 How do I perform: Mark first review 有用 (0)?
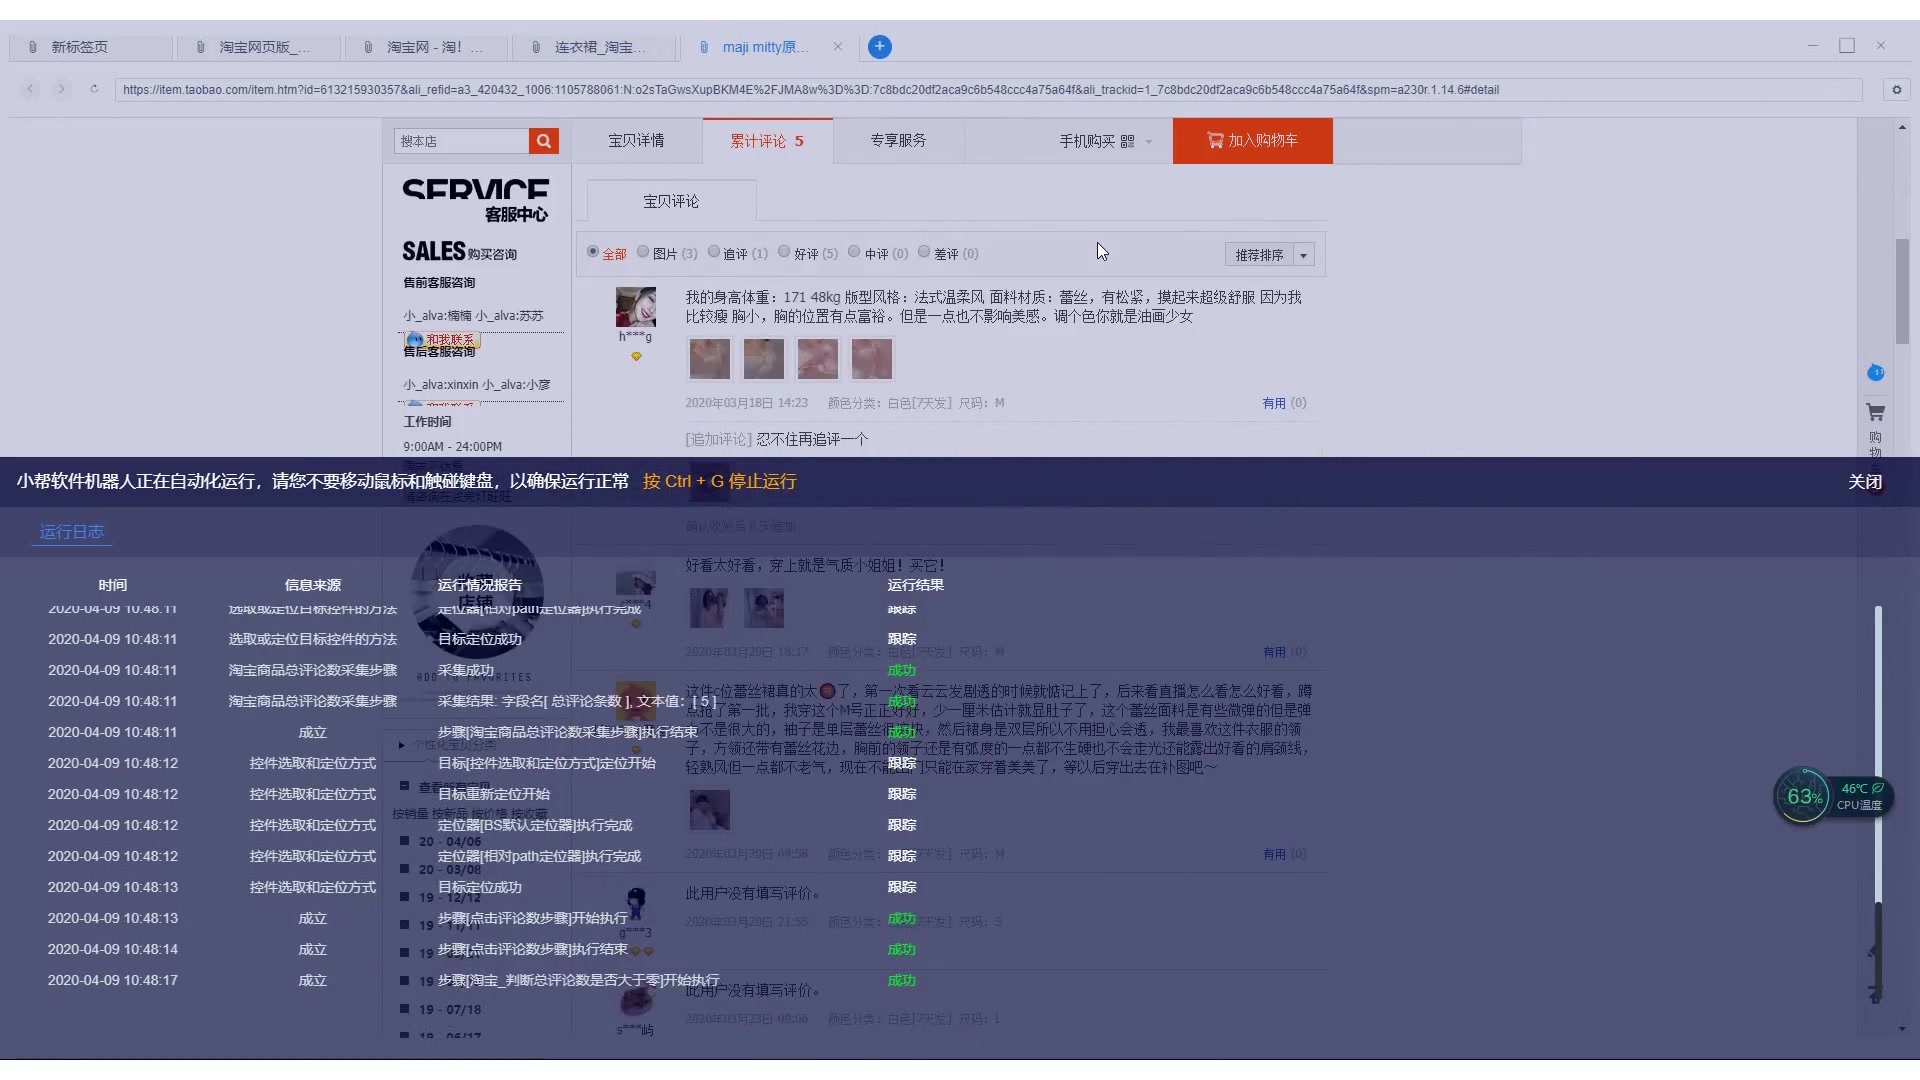pyautogui.click(x=1284, y=403)
